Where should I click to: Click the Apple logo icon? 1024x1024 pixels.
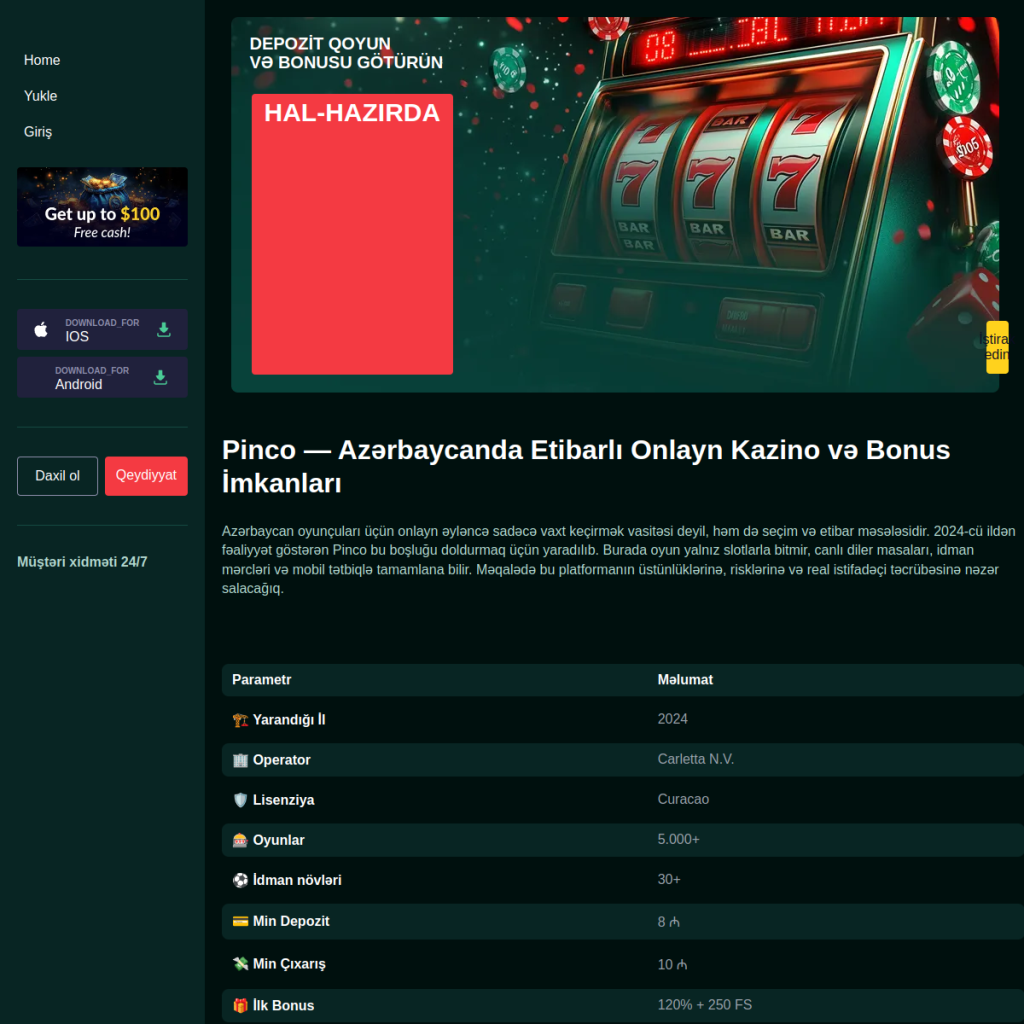pyautogui.click(x=41, y=330)
